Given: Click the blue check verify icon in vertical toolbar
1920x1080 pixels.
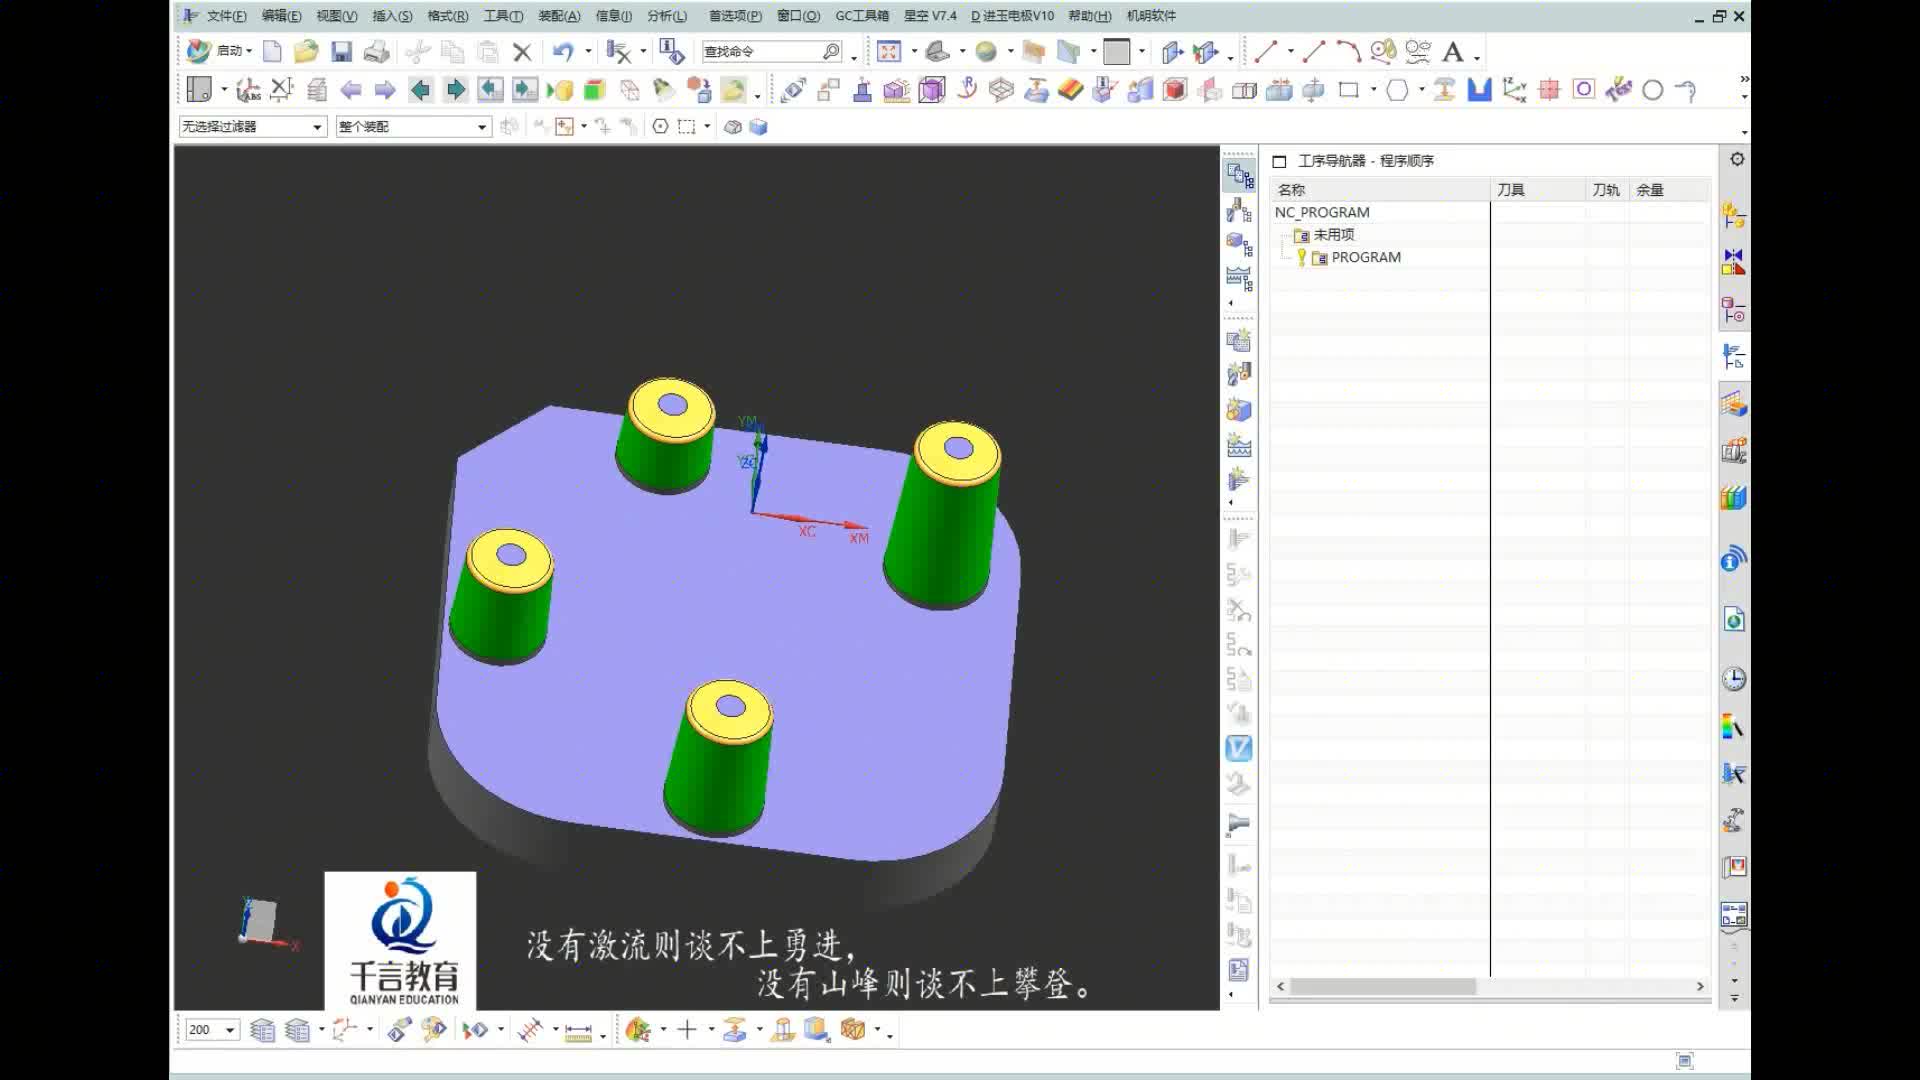Looking at the screenshot, I should (1238, 748).
